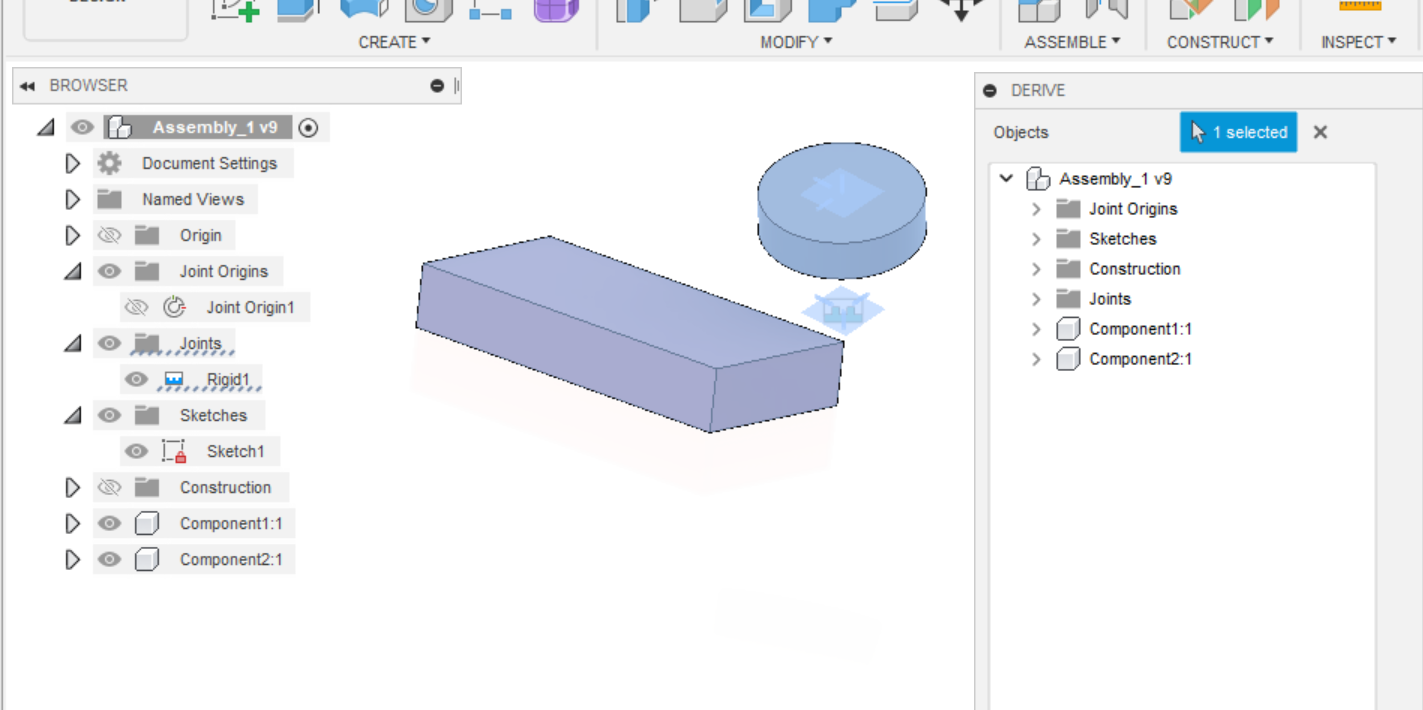Hide the Rigid1 joint

(x=136, y=379)
